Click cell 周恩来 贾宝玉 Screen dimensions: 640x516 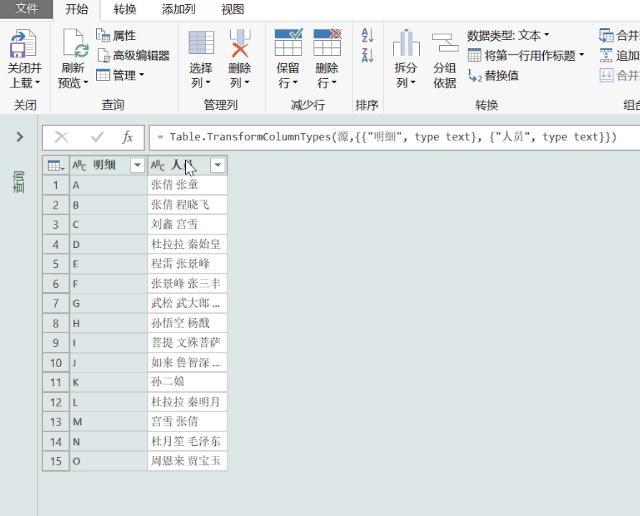pos(187,461)
